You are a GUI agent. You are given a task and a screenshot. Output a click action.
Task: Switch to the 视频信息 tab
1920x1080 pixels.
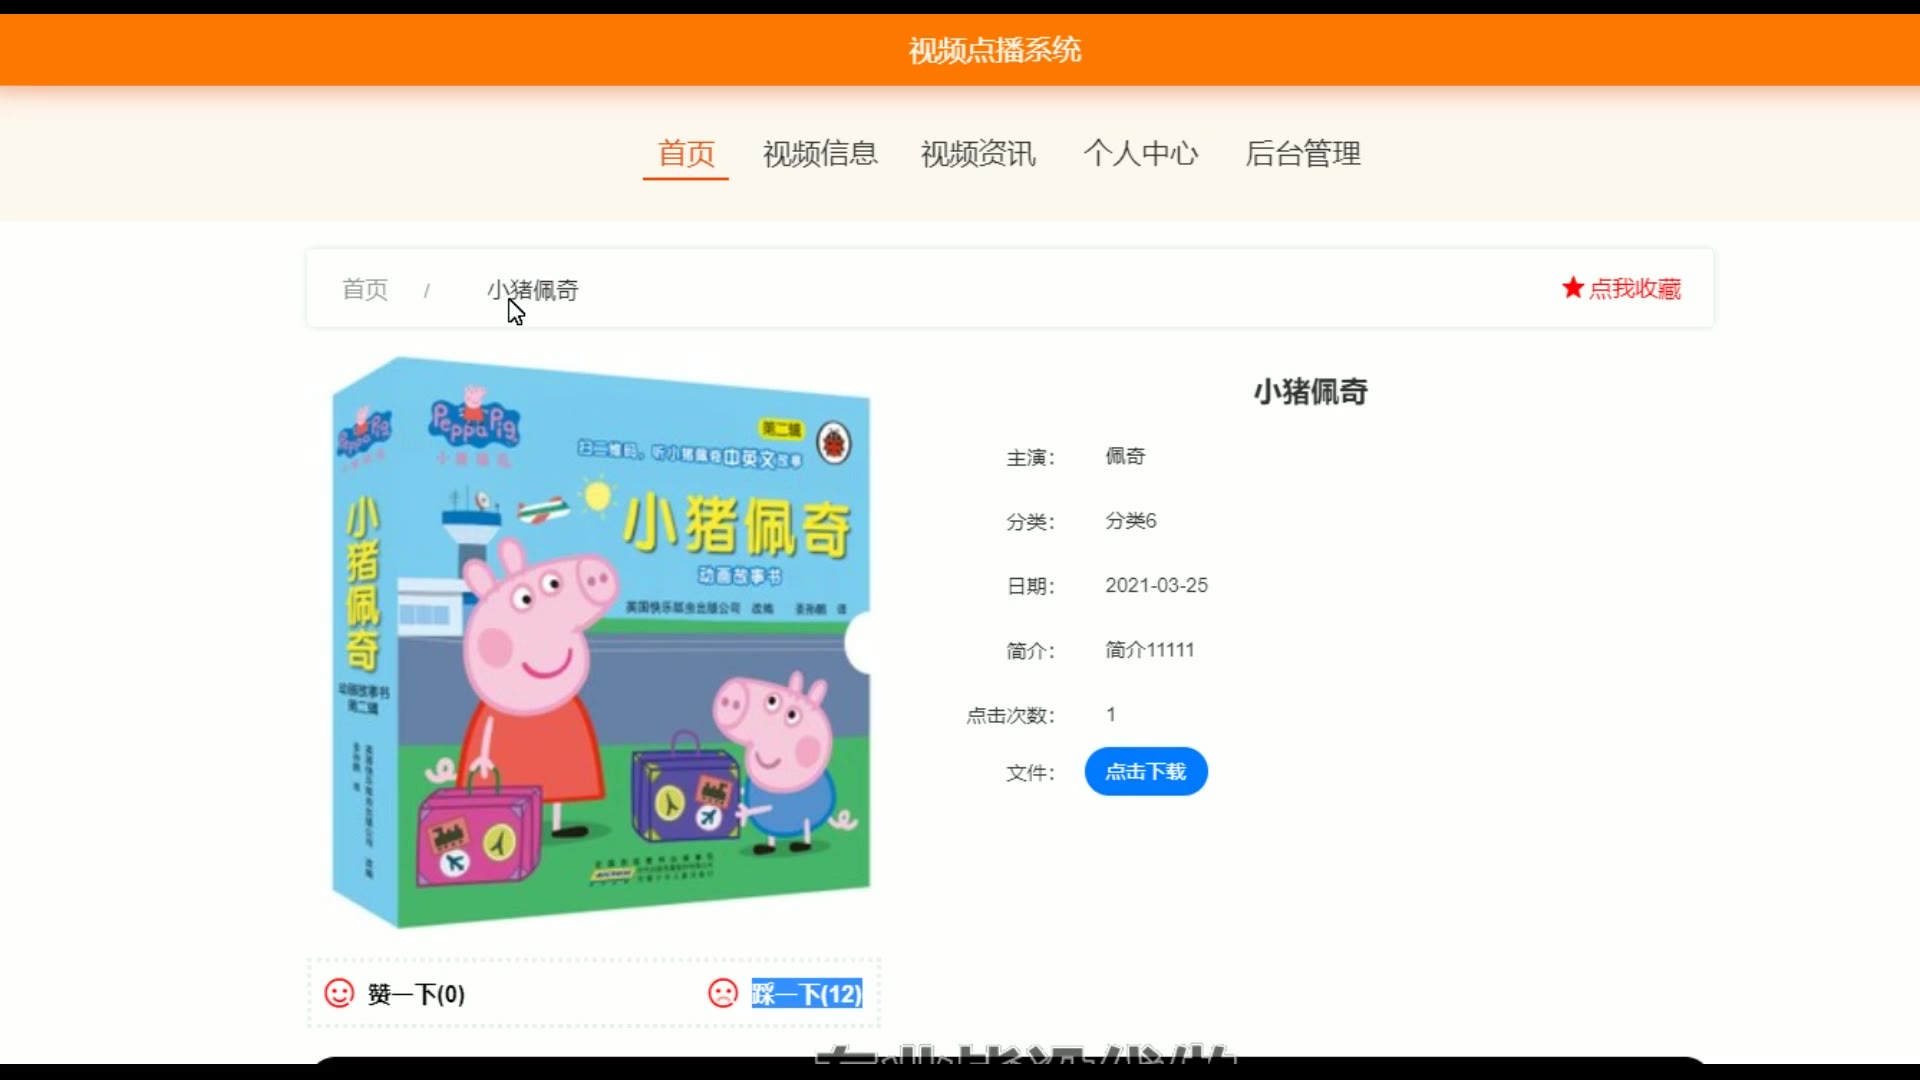click(x=820, y=154)
